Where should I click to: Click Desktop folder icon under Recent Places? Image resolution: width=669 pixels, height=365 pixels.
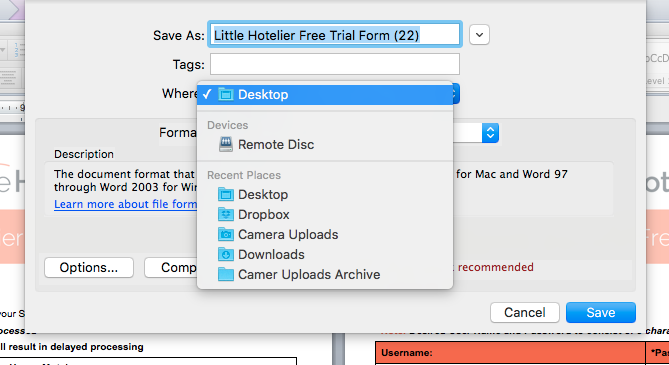pos(226,194)
